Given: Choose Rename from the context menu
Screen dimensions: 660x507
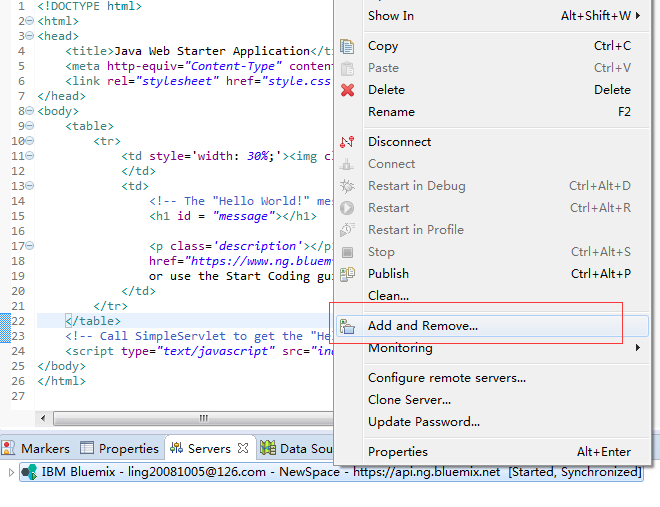Looking at the screenshot, I should click(492, 112).
